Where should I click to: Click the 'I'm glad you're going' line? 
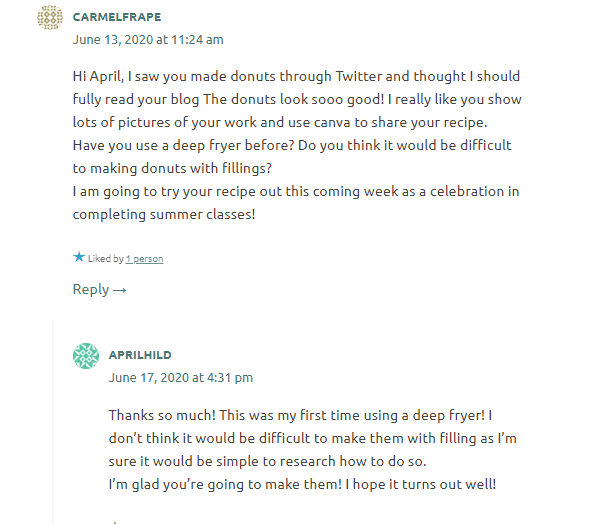(302, 484)
